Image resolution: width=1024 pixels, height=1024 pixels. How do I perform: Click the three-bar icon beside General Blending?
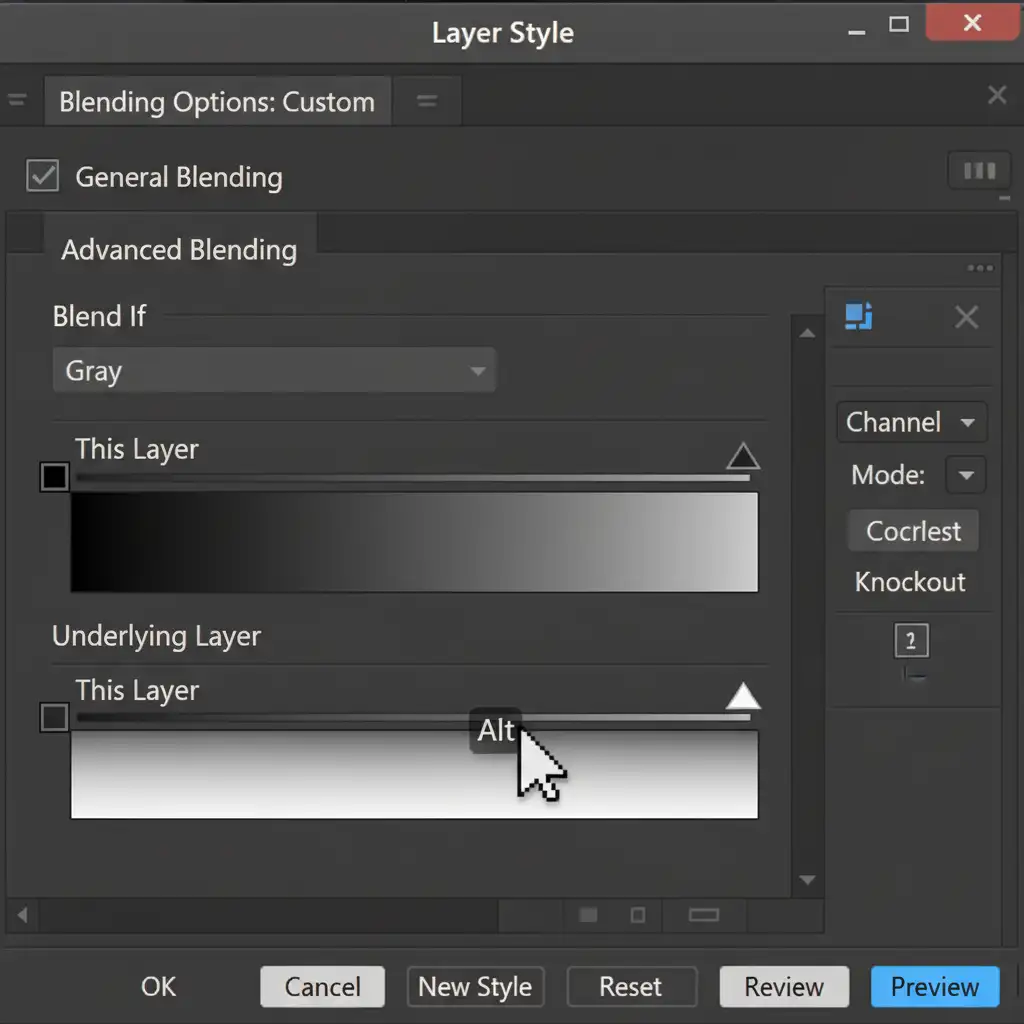[x=978, y=172]
